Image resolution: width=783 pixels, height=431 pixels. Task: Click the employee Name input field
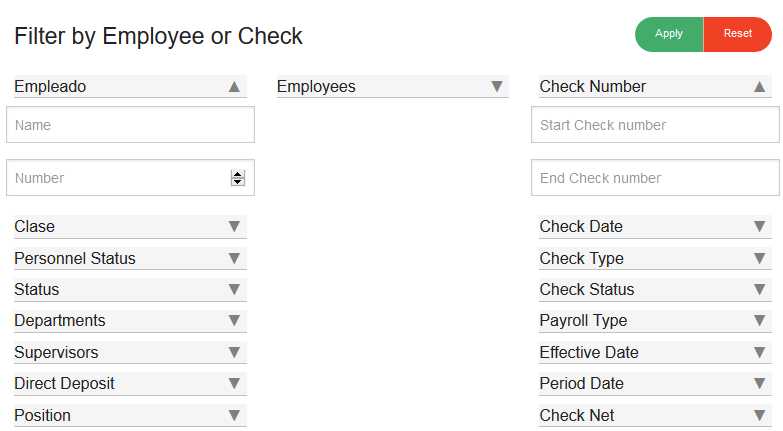pos(130,125)
